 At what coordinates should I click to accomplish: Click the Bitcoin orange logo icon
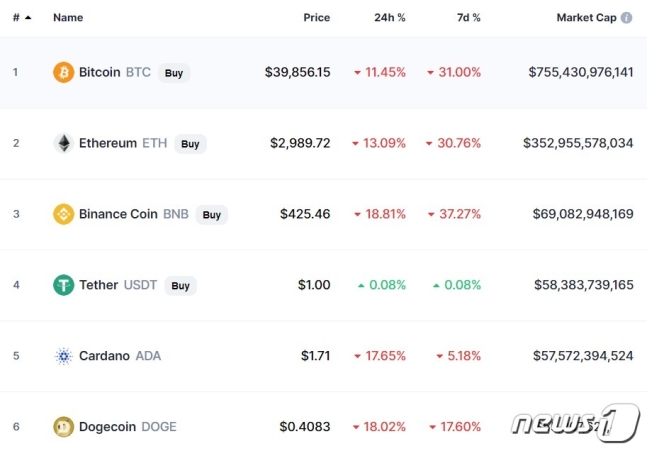tap(64, 72)
